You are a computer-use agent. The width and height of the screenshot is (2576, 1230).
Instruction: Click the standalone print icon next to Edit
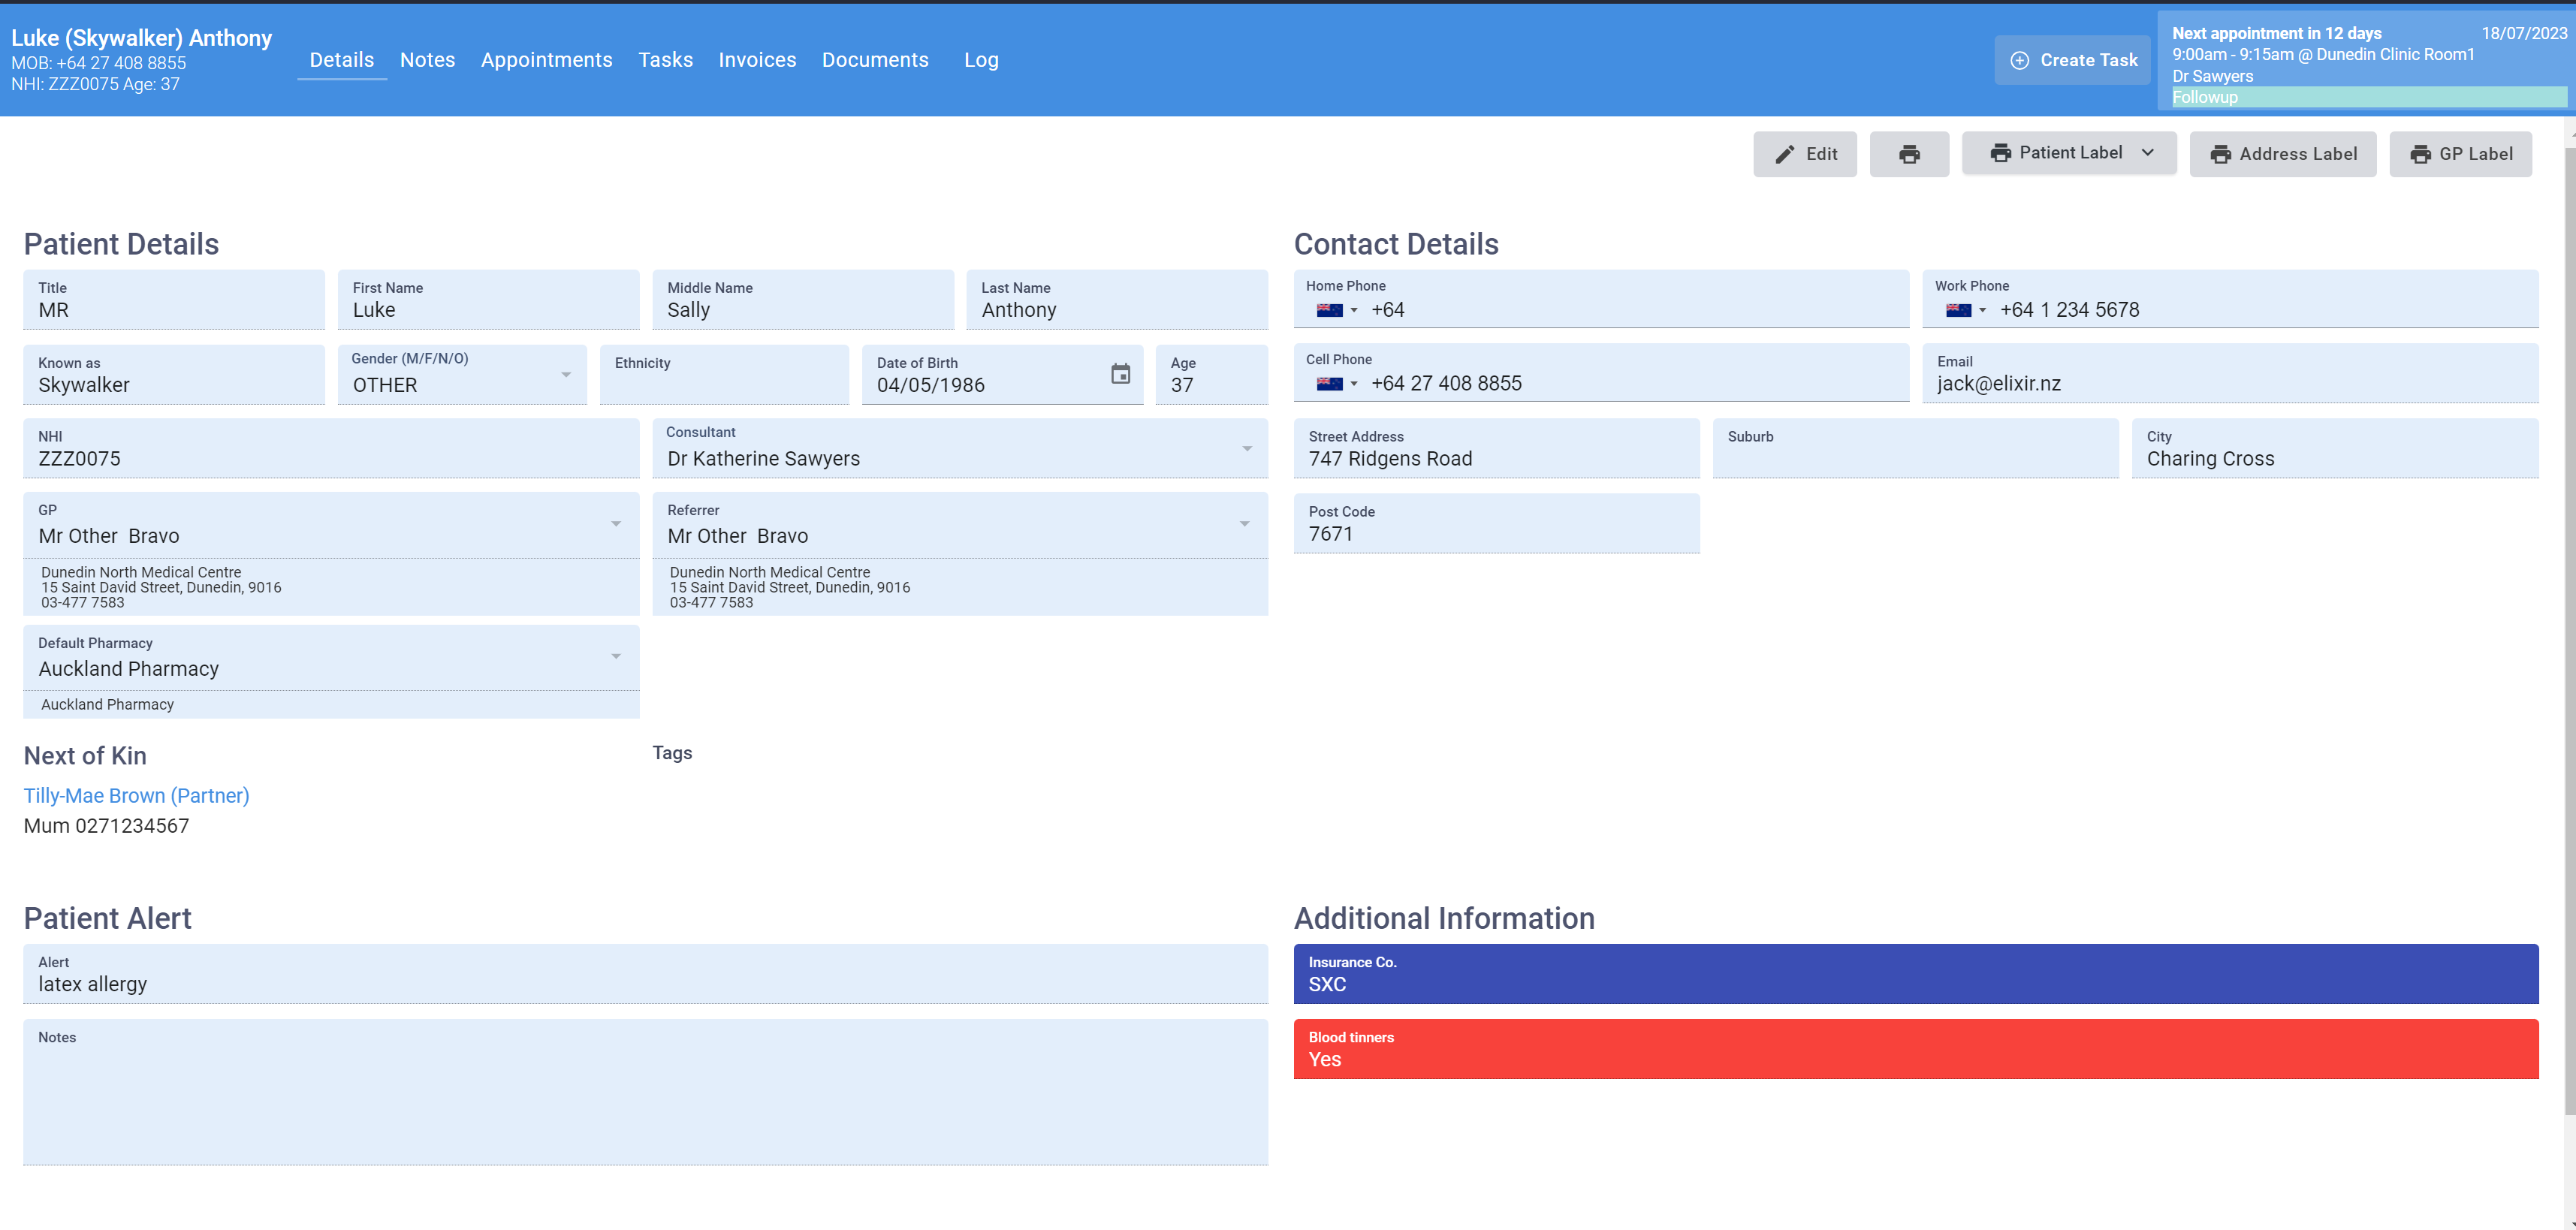pyautogui.click(x=1909, y=154)
